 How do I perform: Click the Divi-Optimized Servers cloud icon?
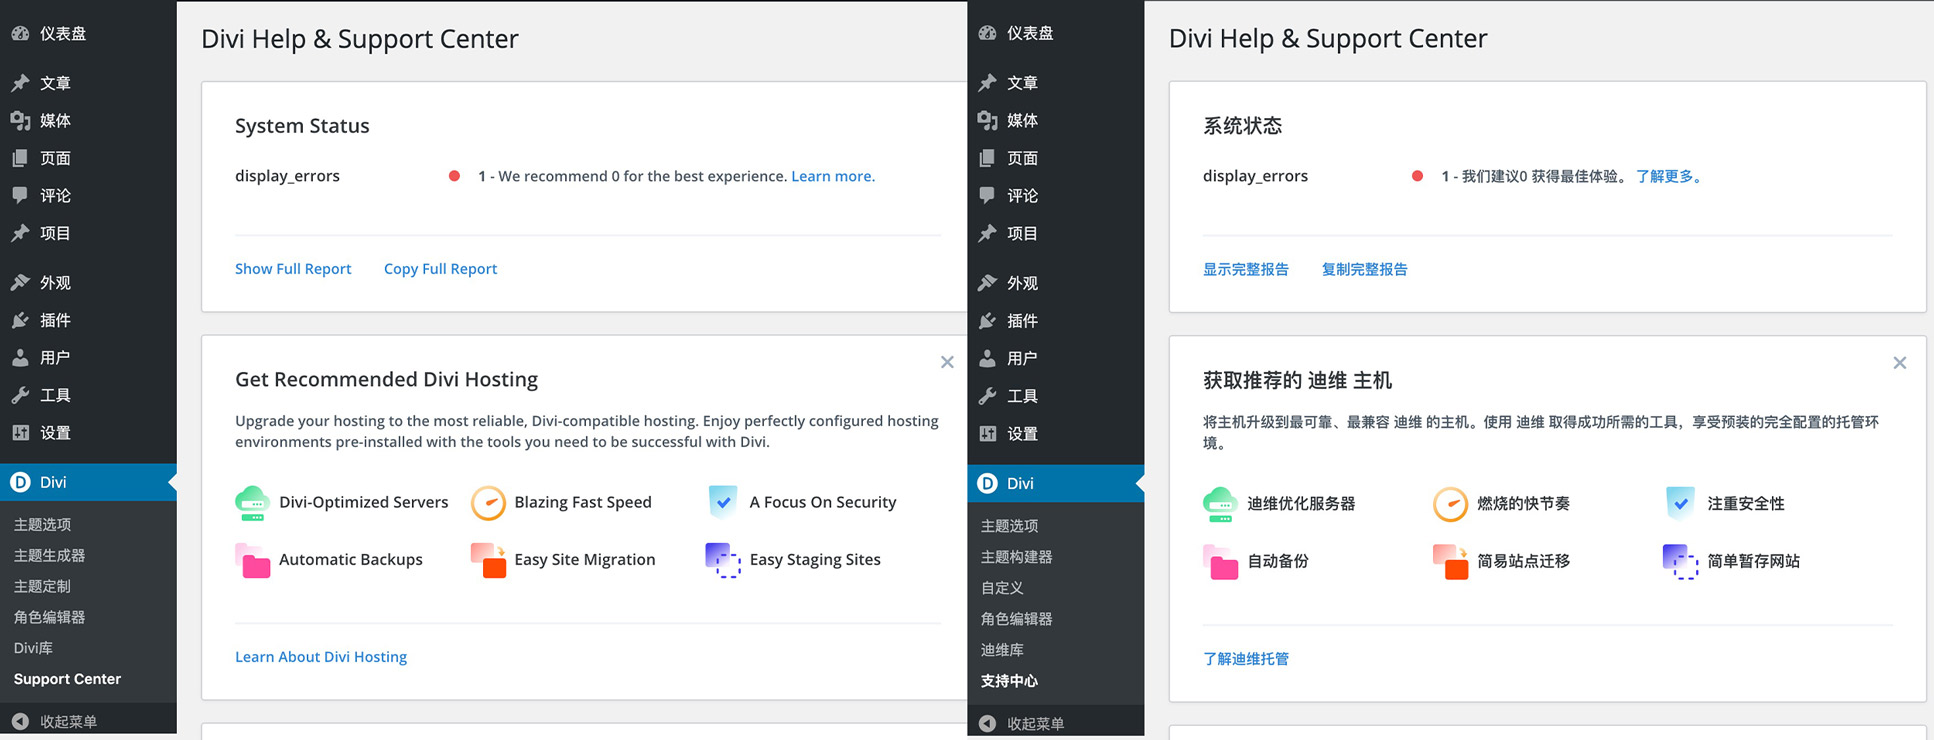(x=252, y=503)
